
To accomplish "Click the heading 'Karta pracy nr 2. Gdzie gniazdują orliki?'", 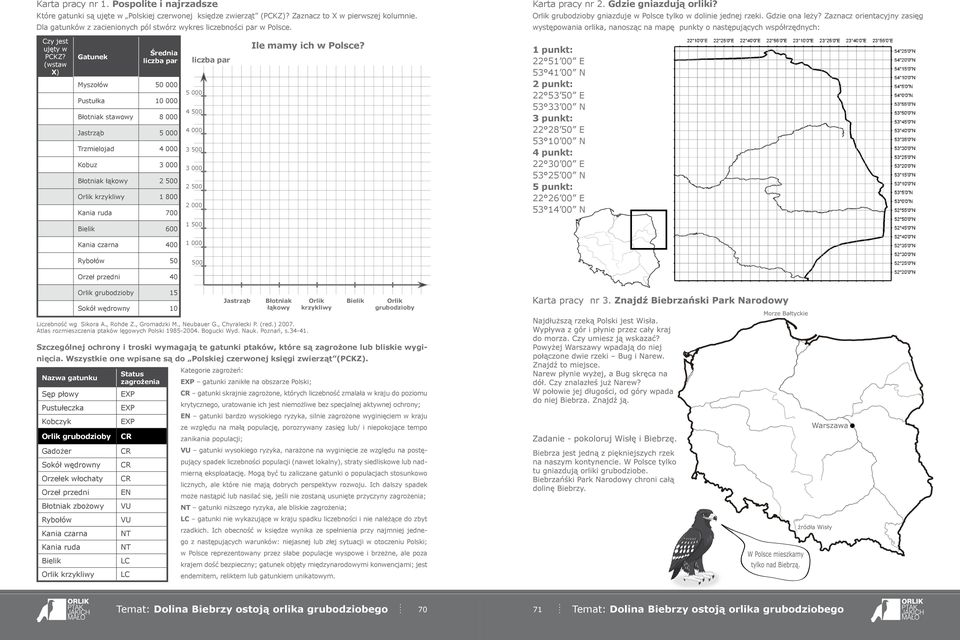I will point(624,4).
